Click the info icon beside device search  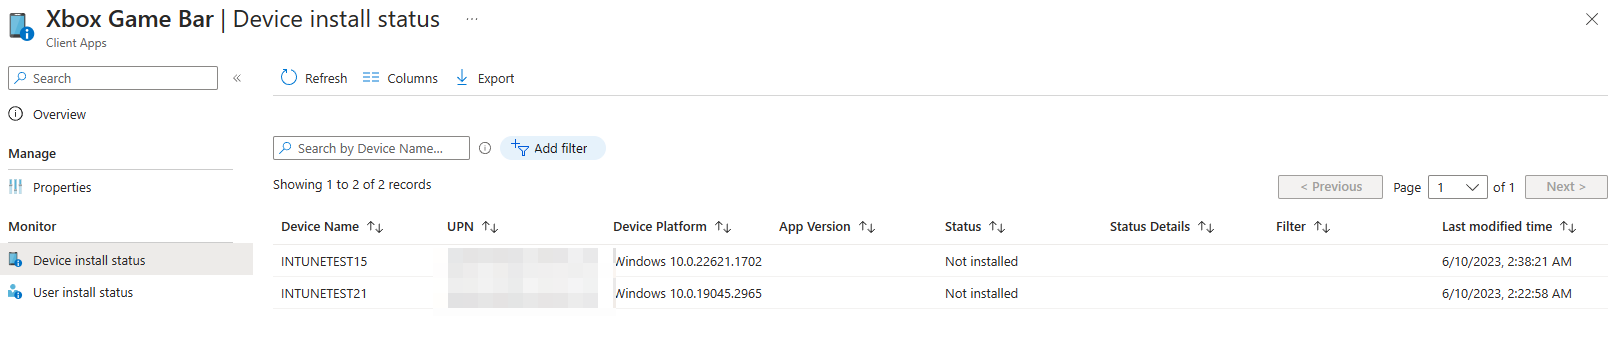(x=485, y=148)
